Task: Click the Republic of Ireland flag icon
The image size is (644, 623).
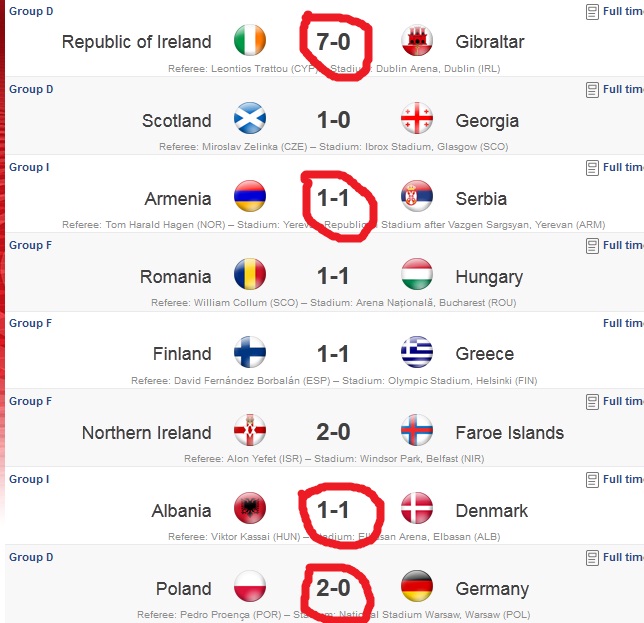Action: pos(249,42)
